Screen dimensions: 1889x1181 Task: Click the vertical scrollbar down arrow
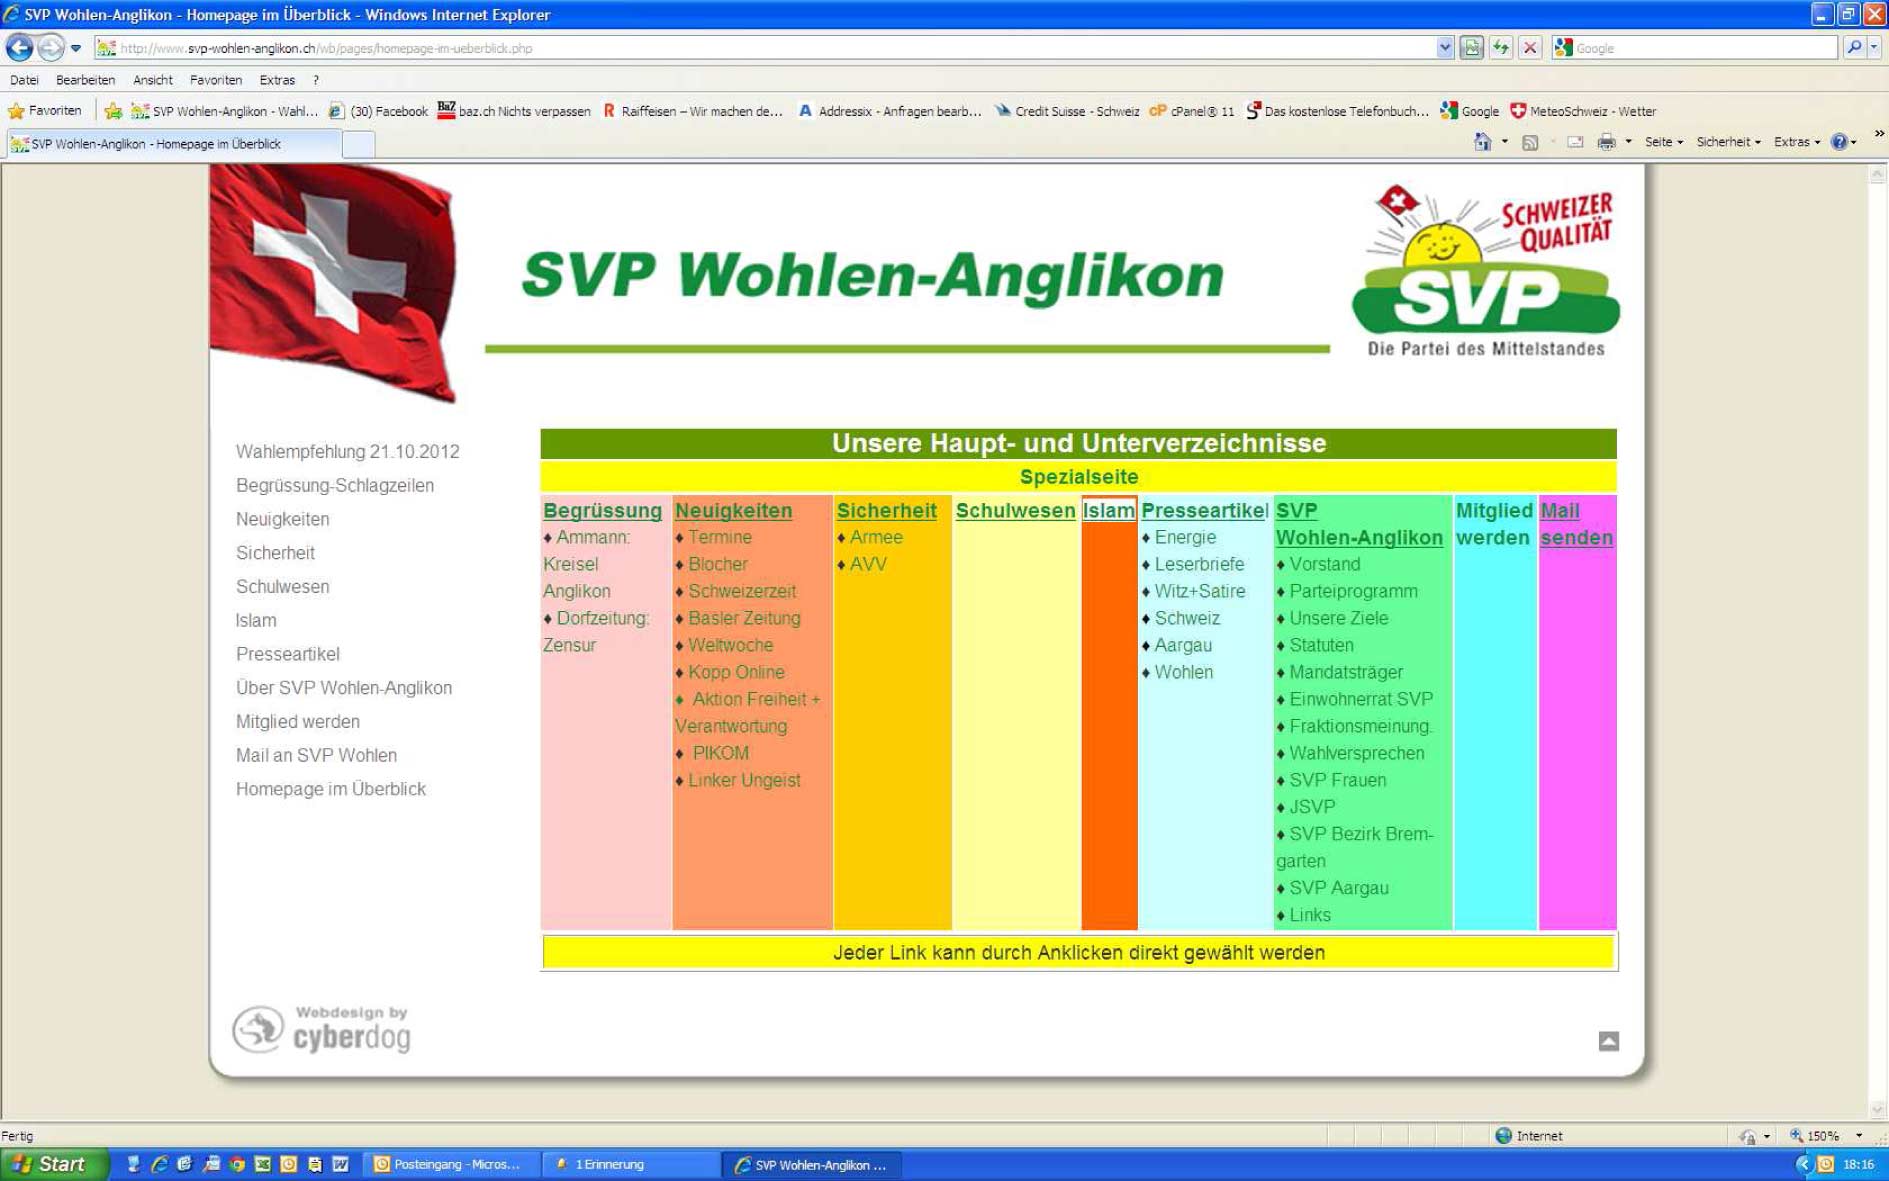click(1877, 1109)
